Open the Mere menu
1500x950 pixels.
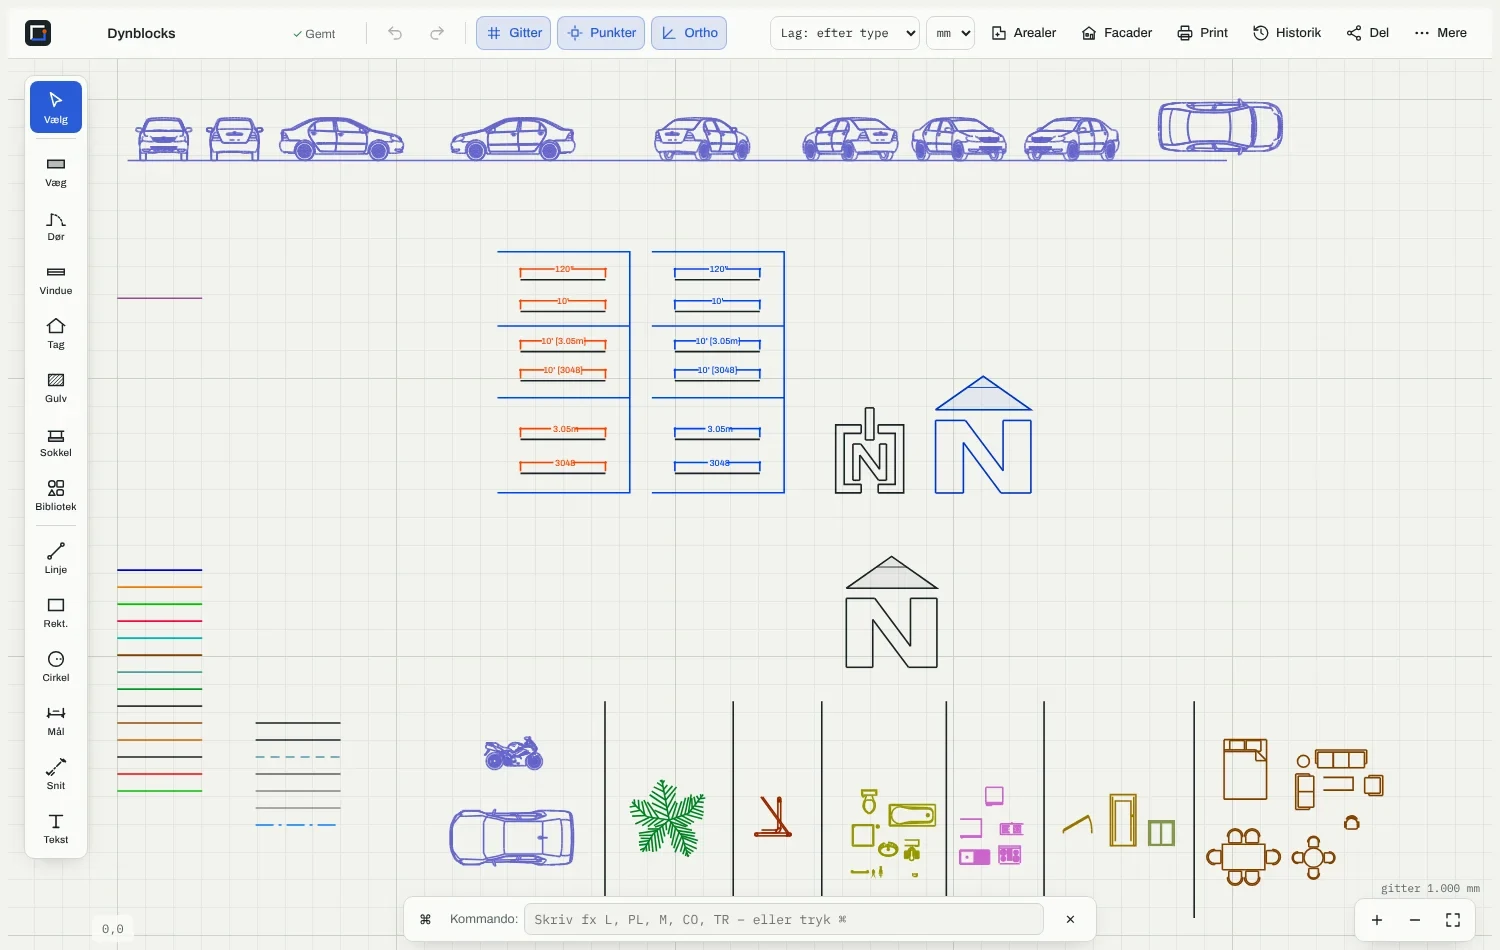click(1440, 33)
